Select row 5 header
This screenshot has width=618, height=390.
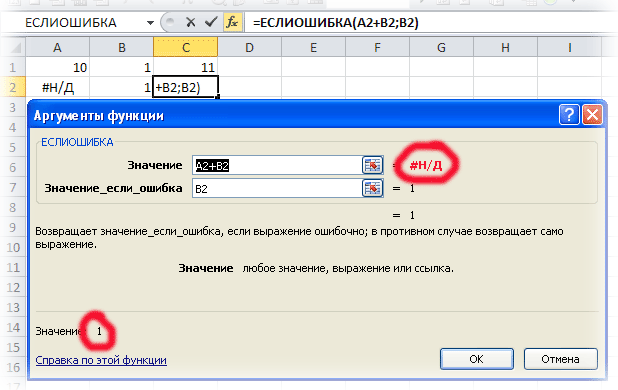(x=13, y=147)
